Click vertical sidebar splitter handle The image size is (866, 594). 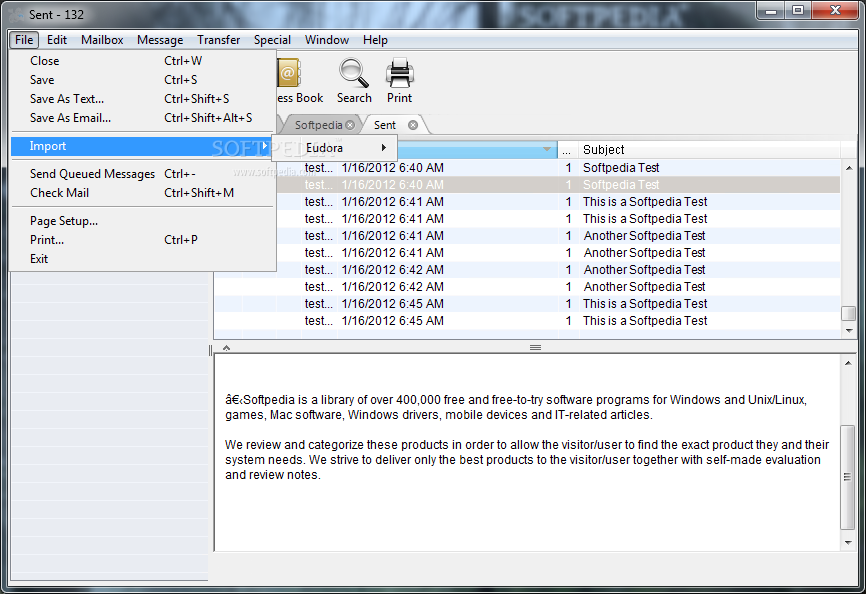pos(210,351)
